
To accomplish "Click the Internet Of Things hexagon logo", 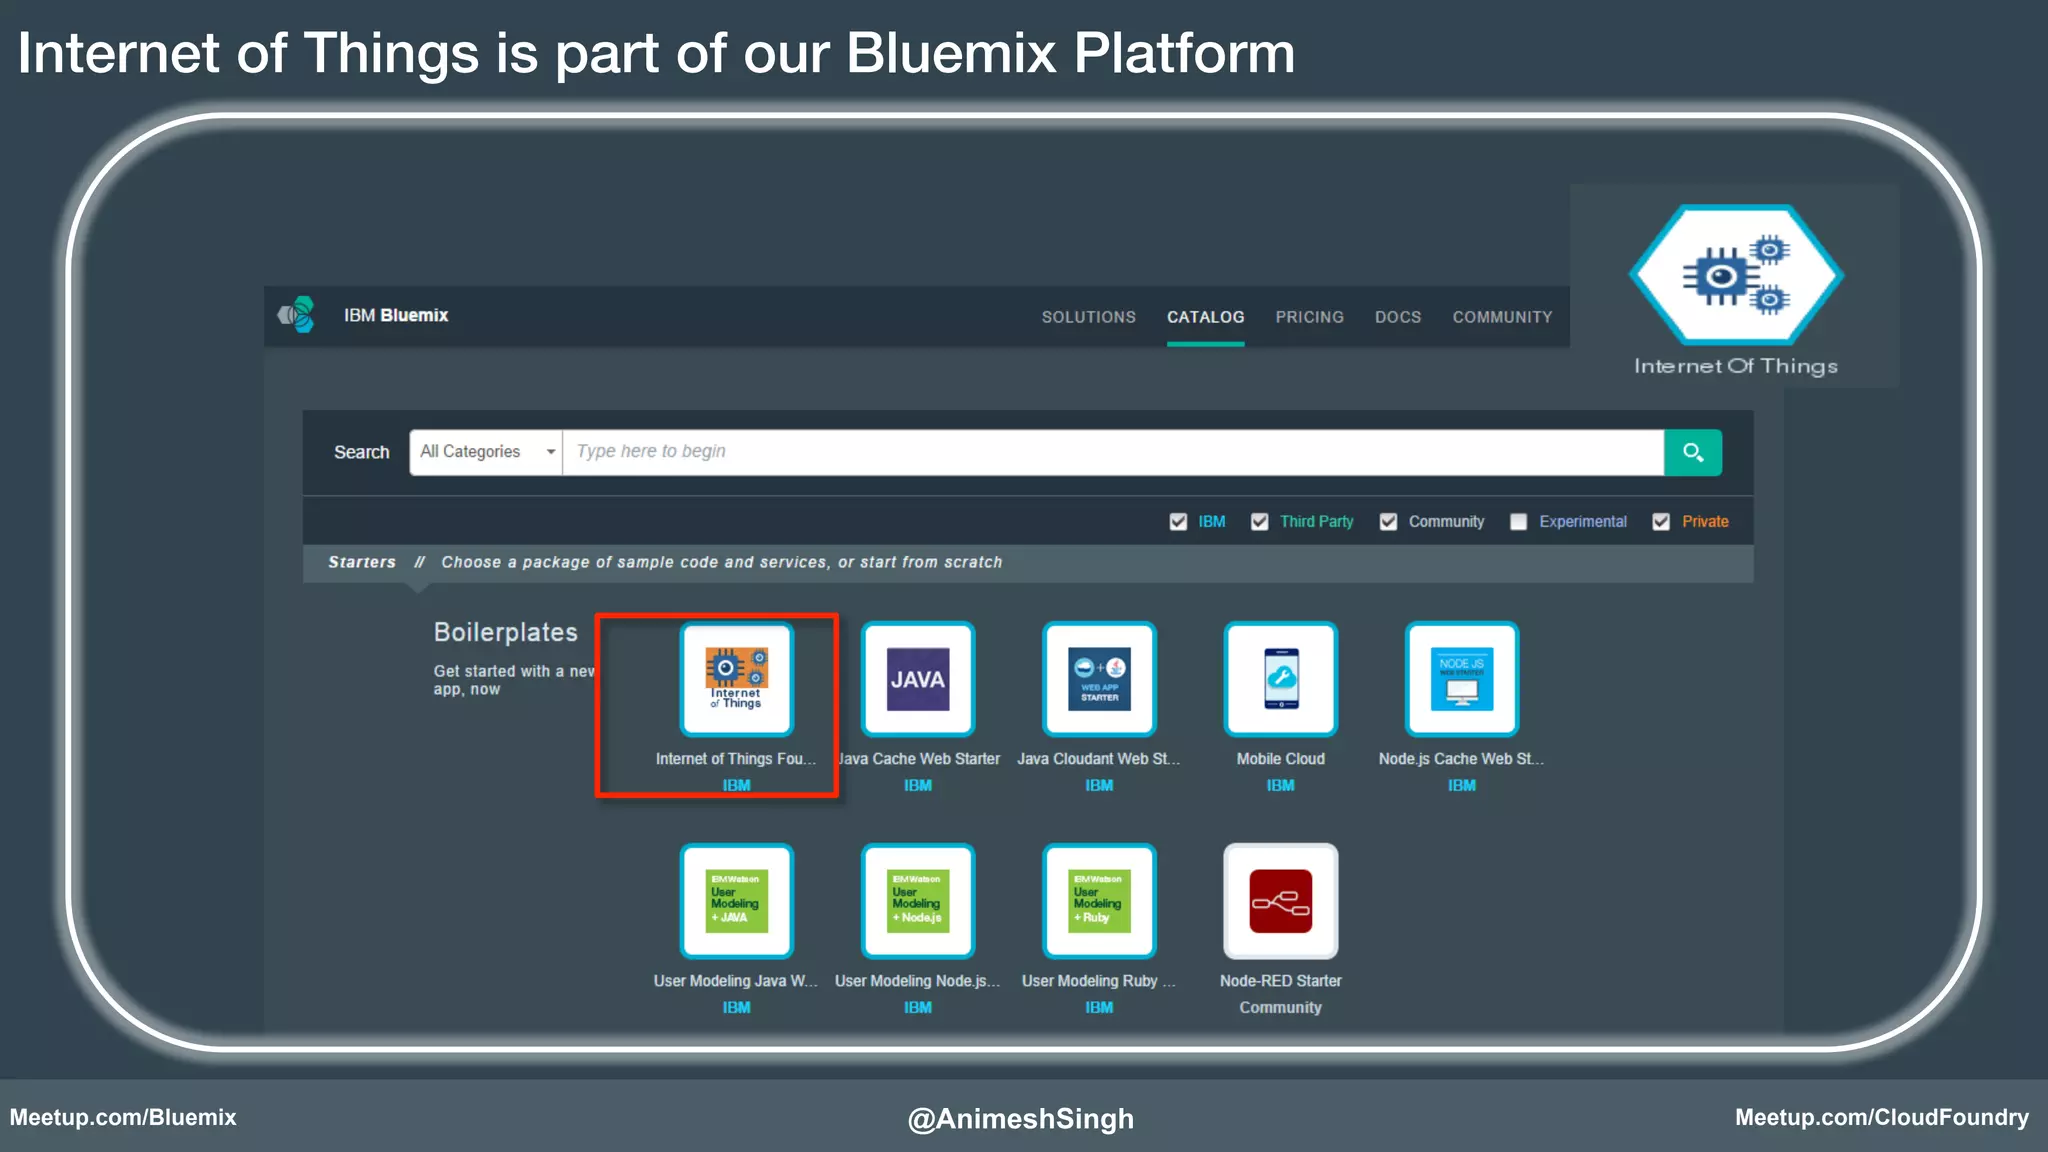I will click(1736, 275).
